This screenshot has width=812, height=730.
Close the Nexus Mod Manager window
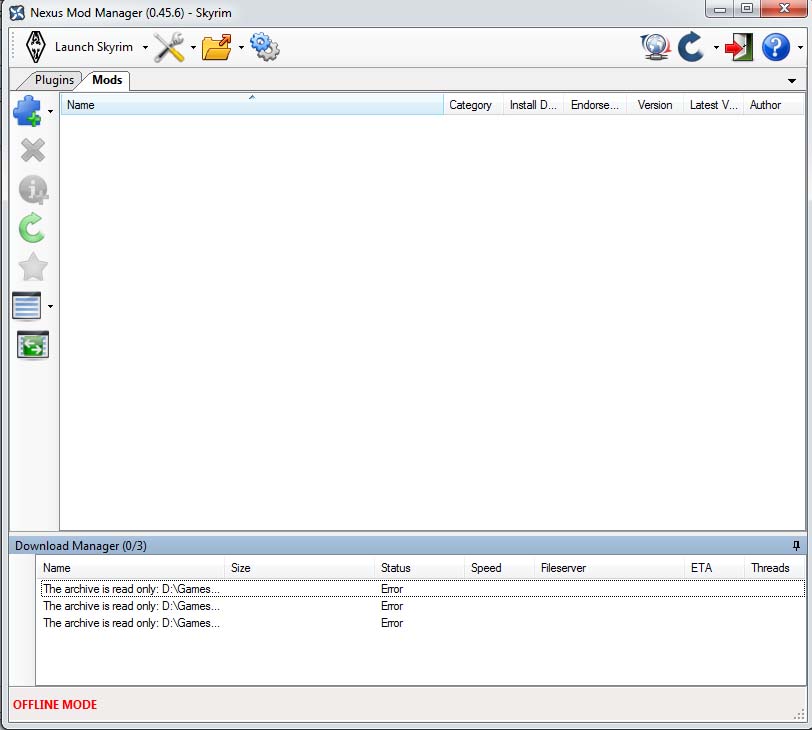point(784,9)
